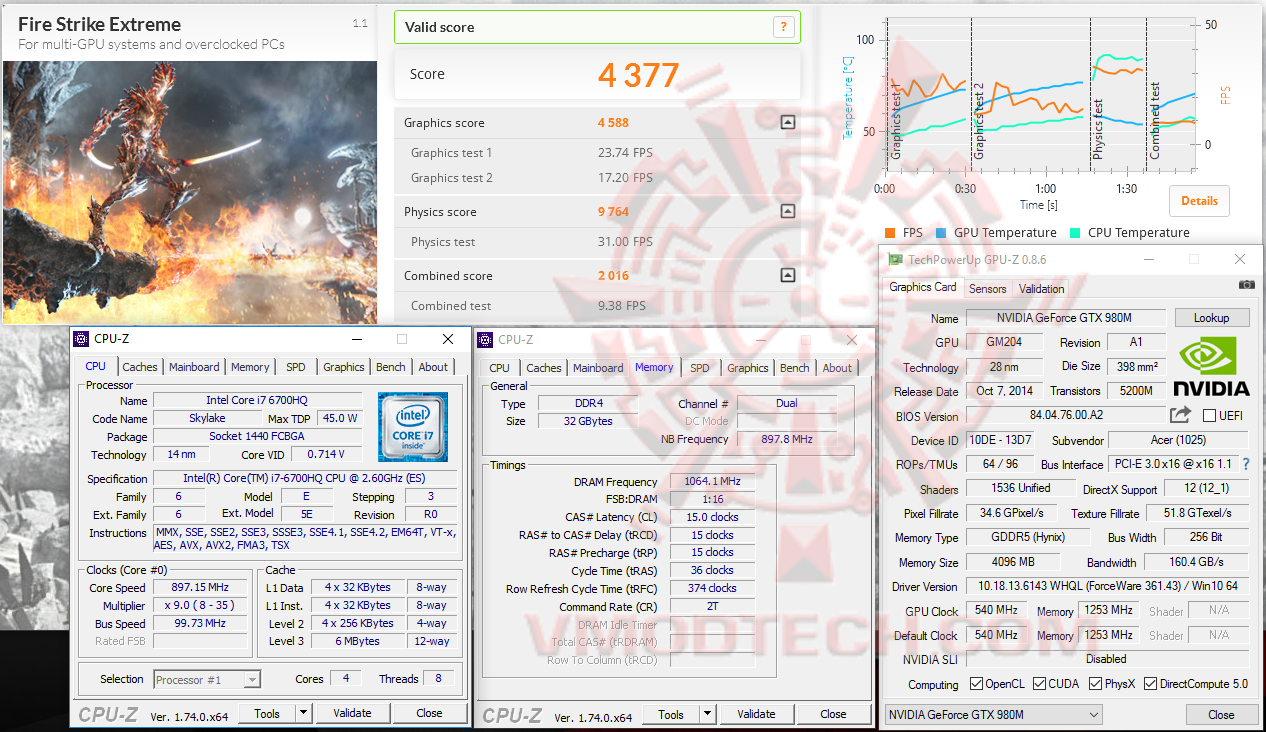Click Tools button in Memory CPU-Z window
Viewport: 1266px width, 732px height.
point(671,714)
